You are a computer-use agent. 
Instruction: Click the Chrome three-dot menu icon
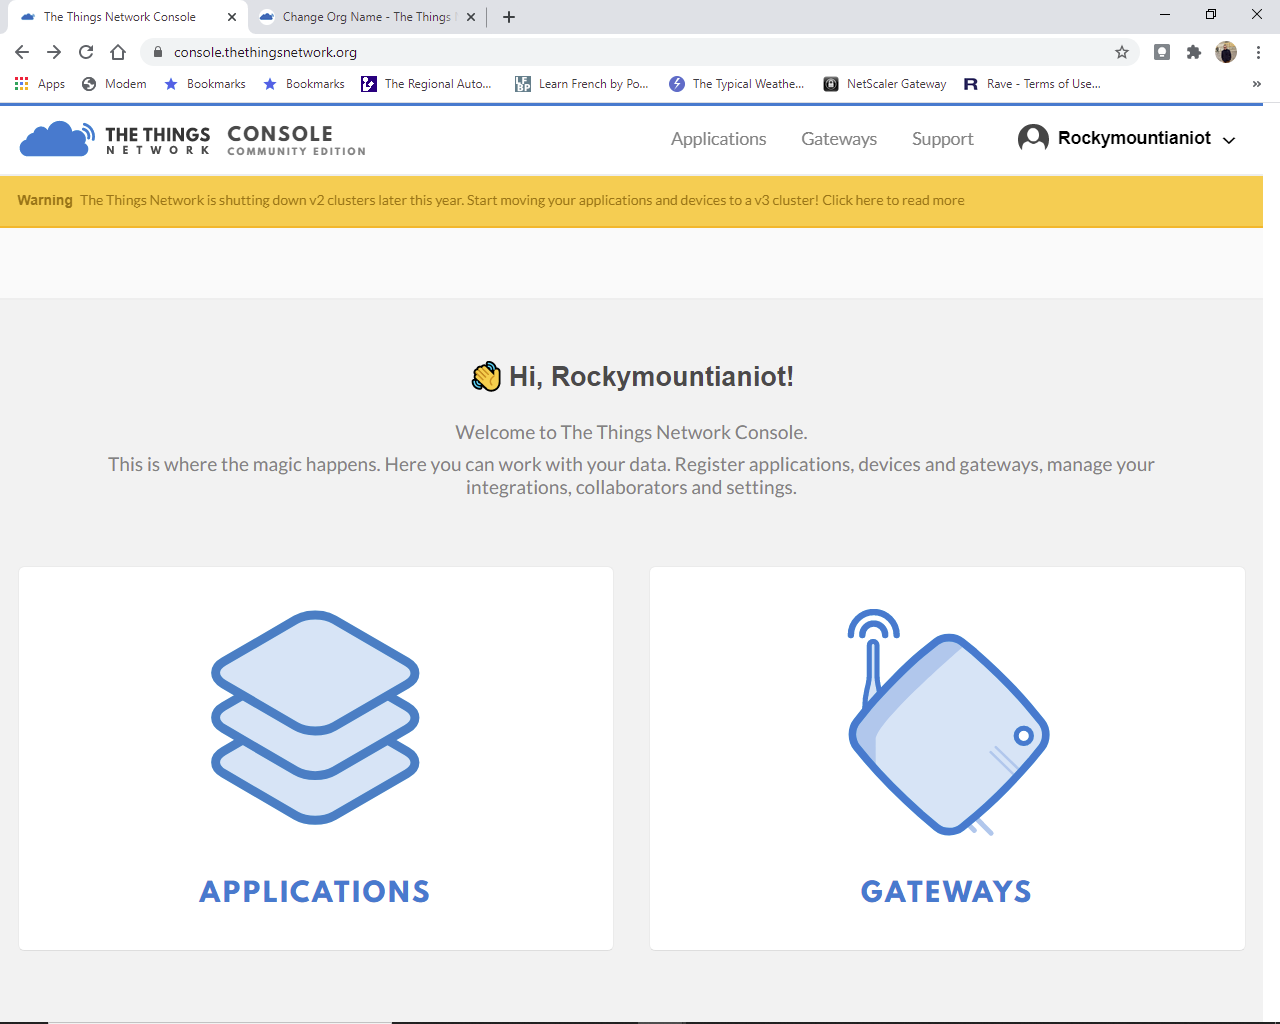(1258, 52)
